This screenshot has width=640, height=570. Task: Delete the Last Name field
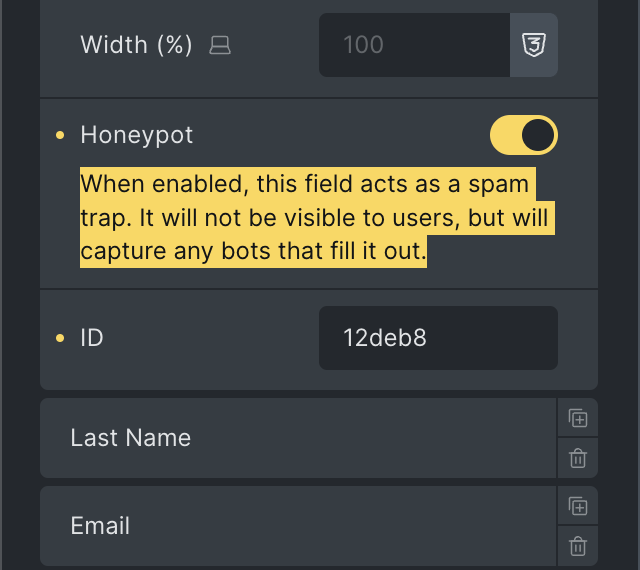pos(577,458)
